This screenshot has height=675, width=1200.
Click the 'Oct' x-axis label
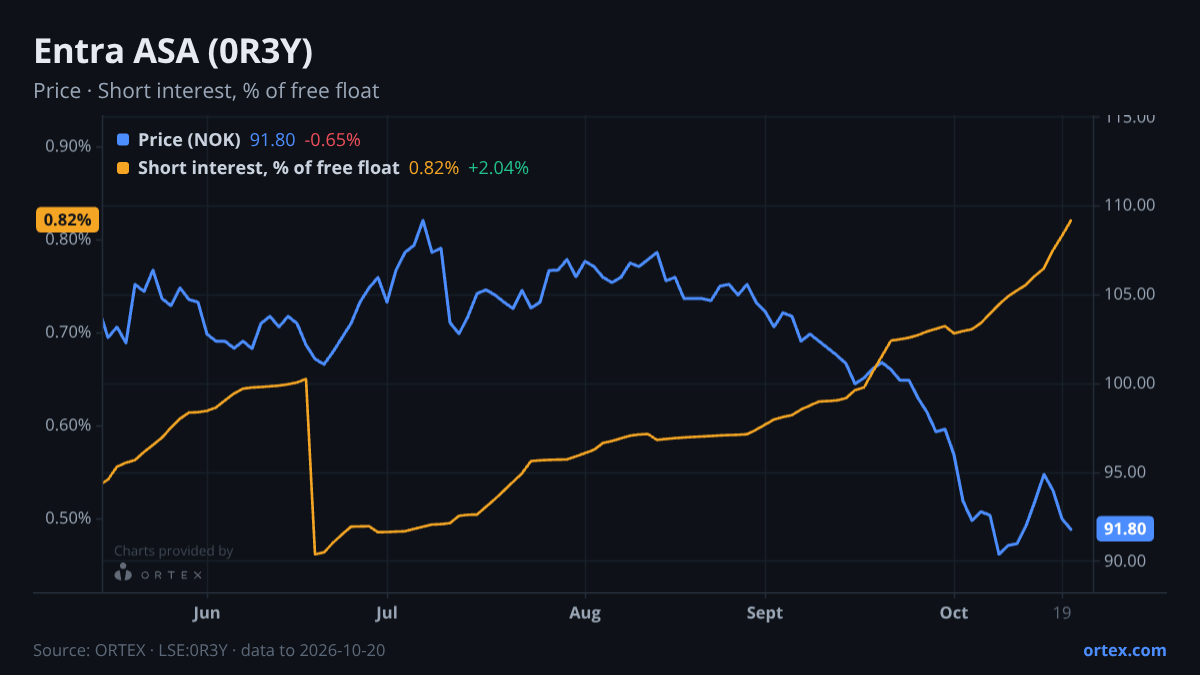pyautogui.click(x=954, y=613)
